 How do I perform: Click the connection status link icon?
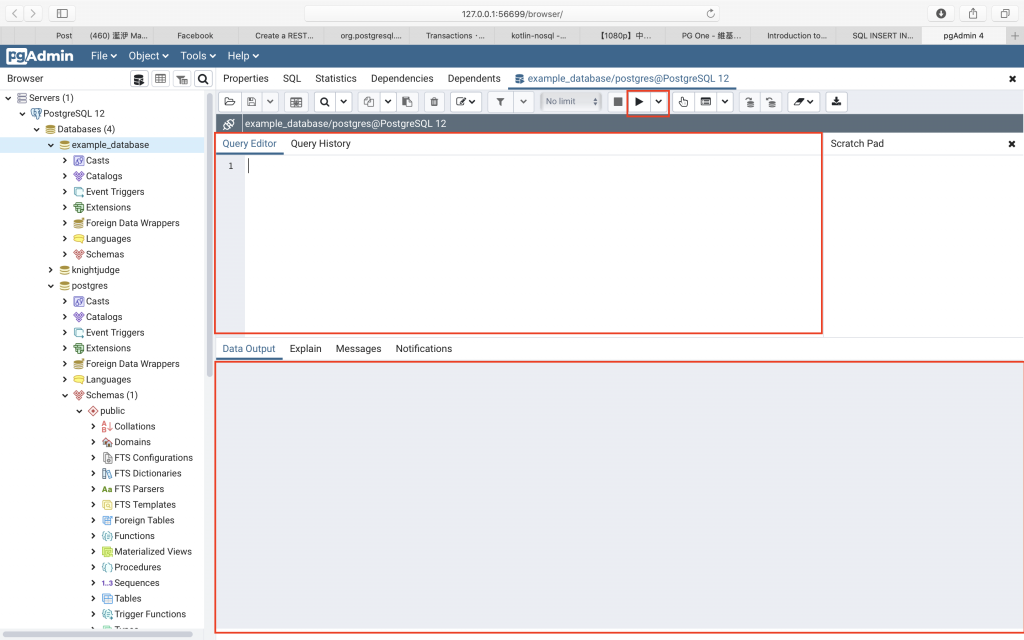[229, 123]
